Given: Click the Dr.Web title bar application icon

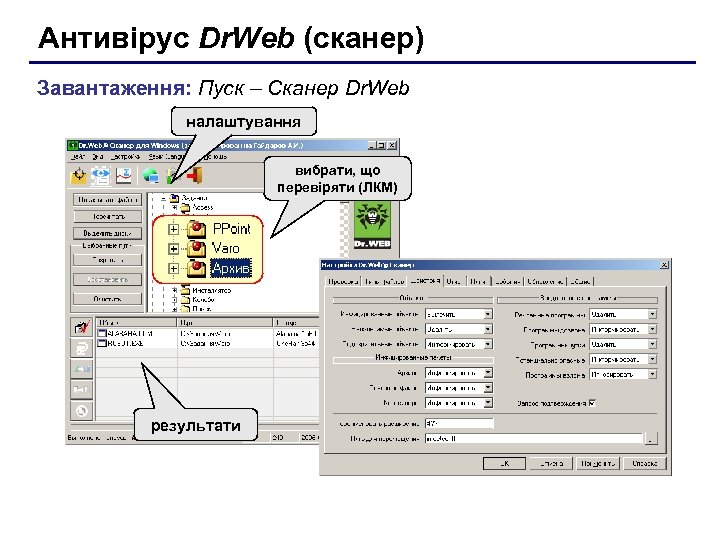Looking at the screenshot, I should (x=72, y=146).
